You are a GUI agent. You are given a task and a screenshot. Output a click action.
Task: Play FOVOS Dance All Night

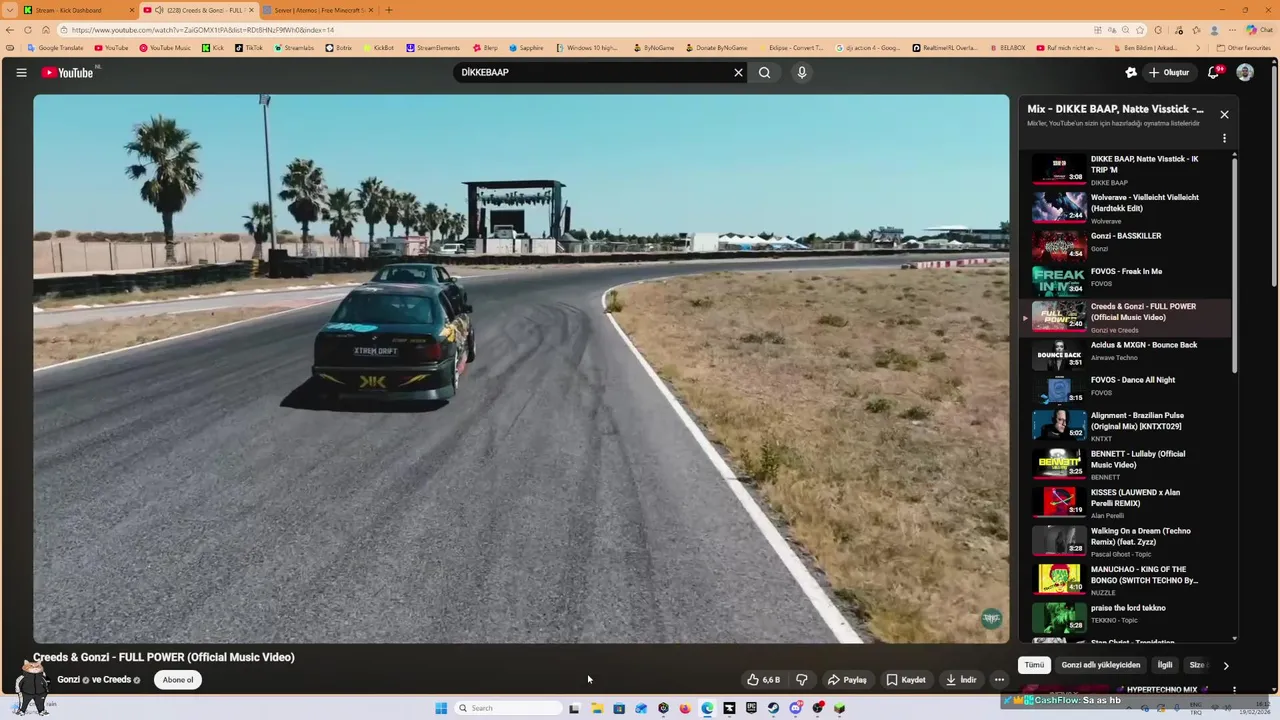(x=1127, y=389)
